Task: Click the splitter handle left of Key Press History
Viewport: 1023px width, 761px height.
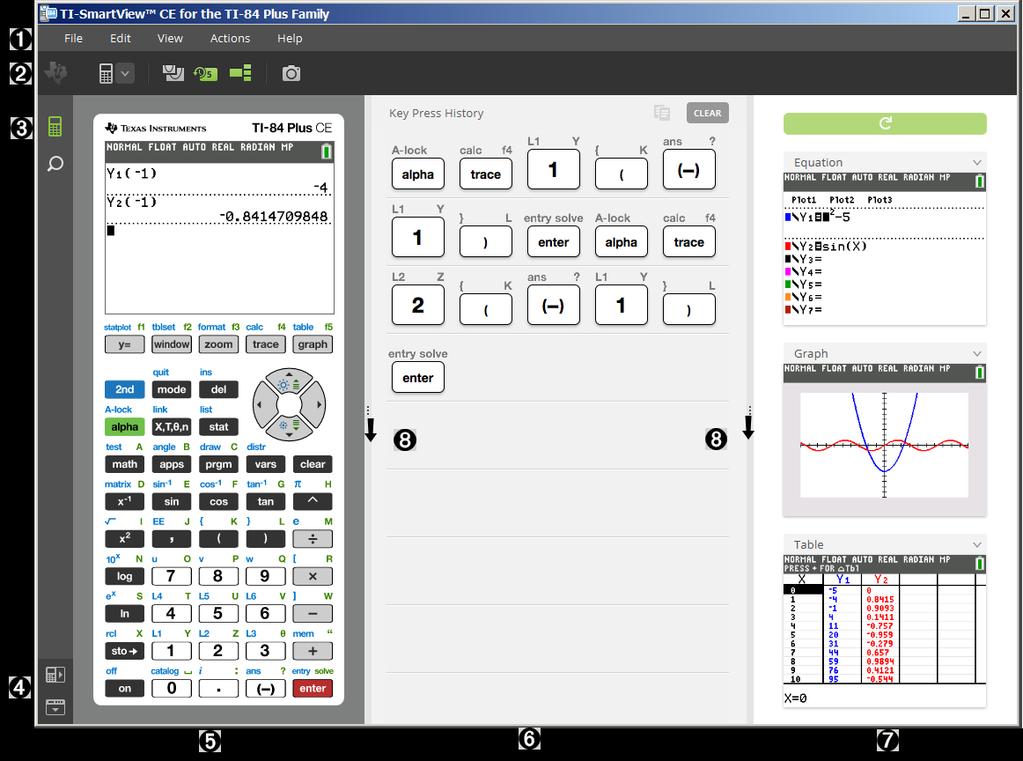Action: click(x=369, y=410)
